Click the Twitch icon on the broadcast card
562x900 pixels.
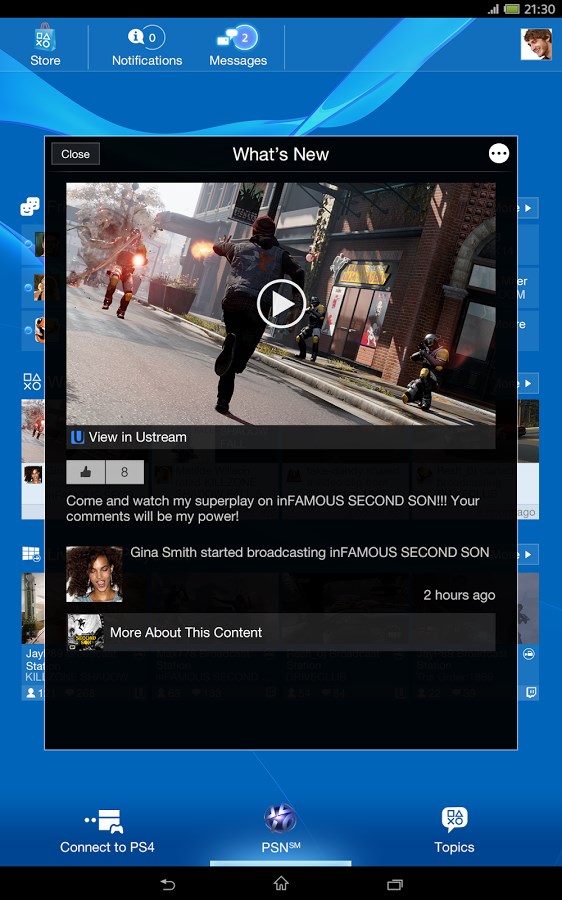point(532,692)
